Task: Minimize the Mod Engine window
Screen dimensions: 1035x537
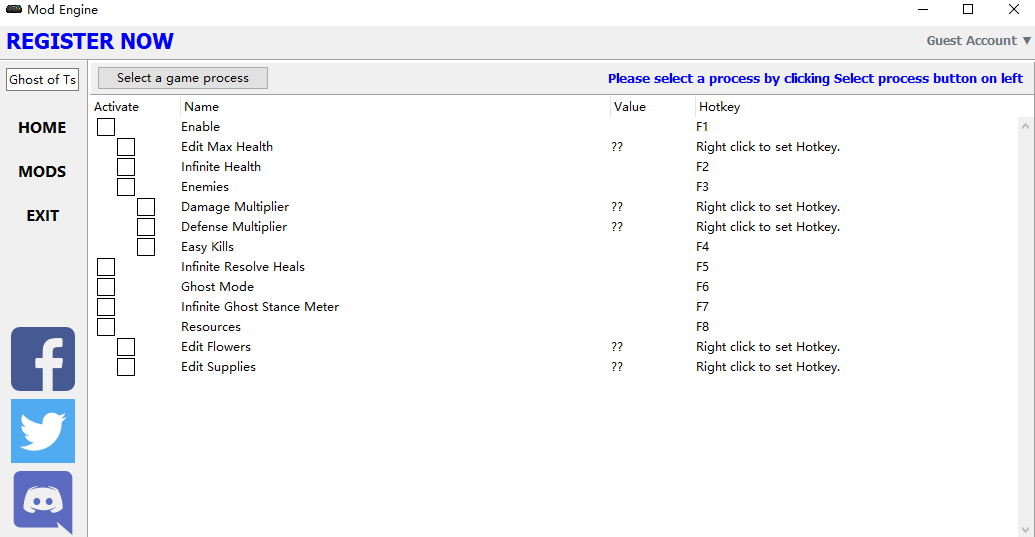Action: [x=923, y=9]
